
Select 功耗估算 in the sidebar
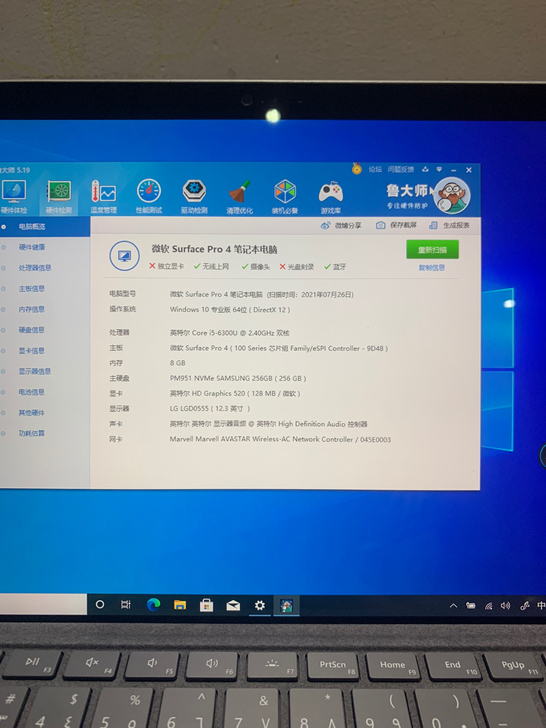(x=32, y=433)
